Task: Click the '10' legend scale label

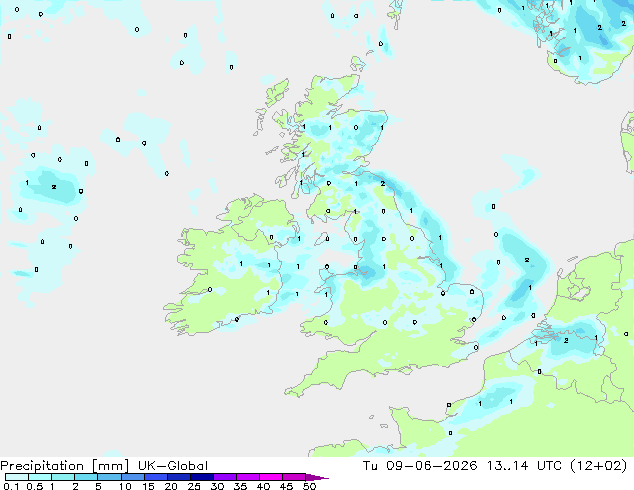Action: 125,486
